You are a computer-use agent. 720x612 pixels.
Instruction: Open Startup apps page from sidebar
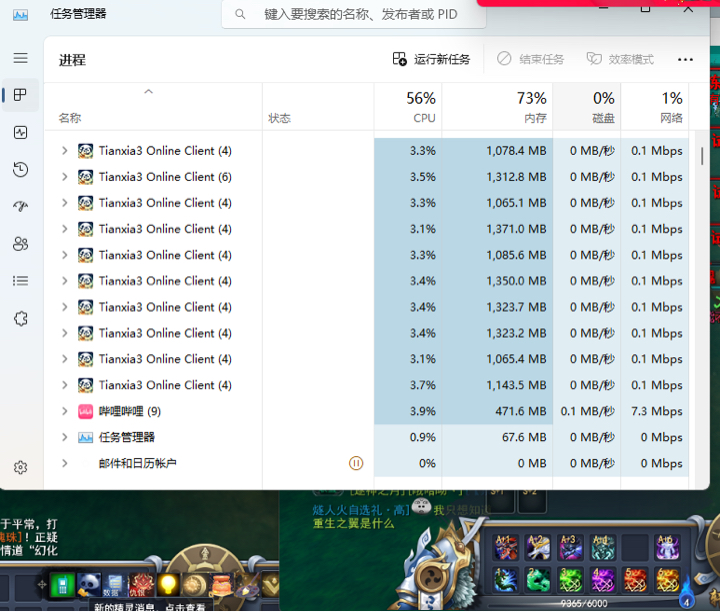(20, 206)
